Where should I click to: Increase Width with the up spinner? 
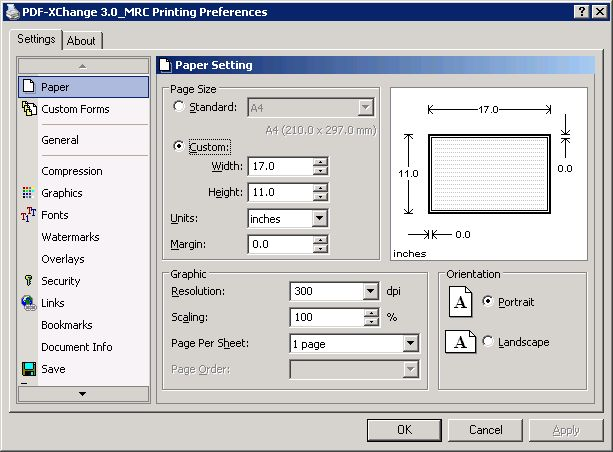320,161
